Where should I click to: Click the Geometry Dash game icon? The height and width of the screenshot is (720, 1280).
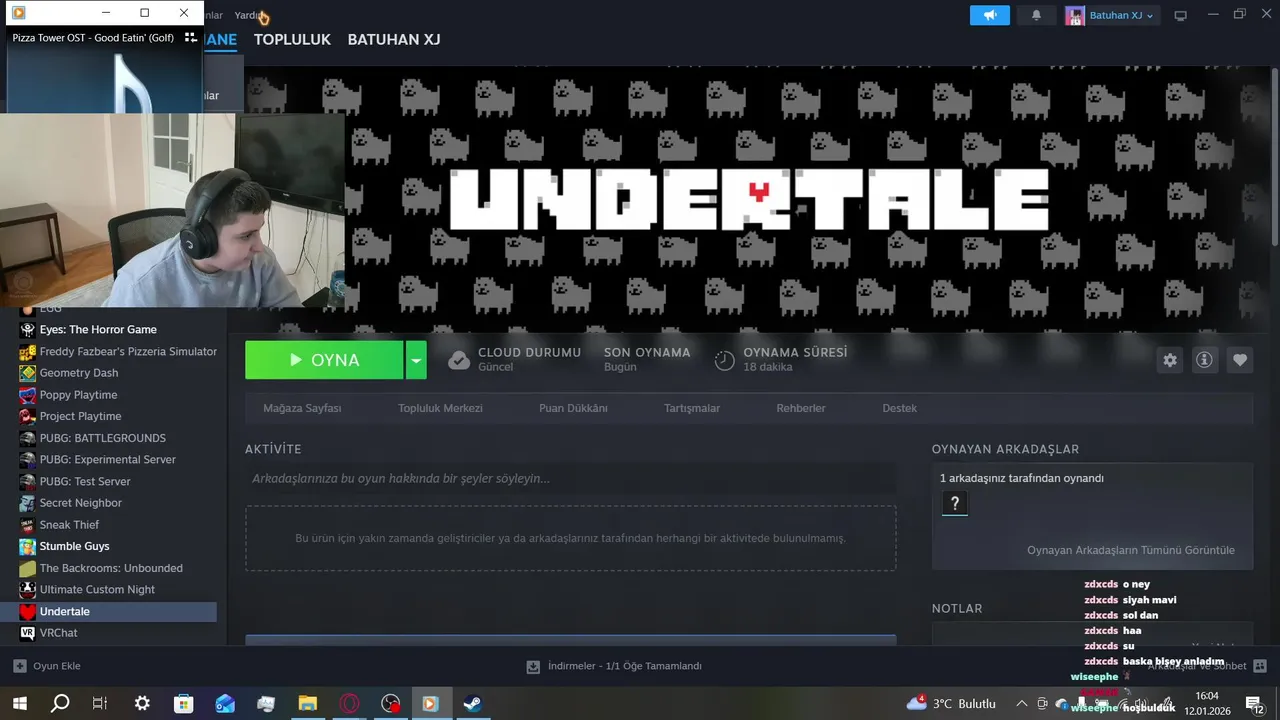coord(28,373)
